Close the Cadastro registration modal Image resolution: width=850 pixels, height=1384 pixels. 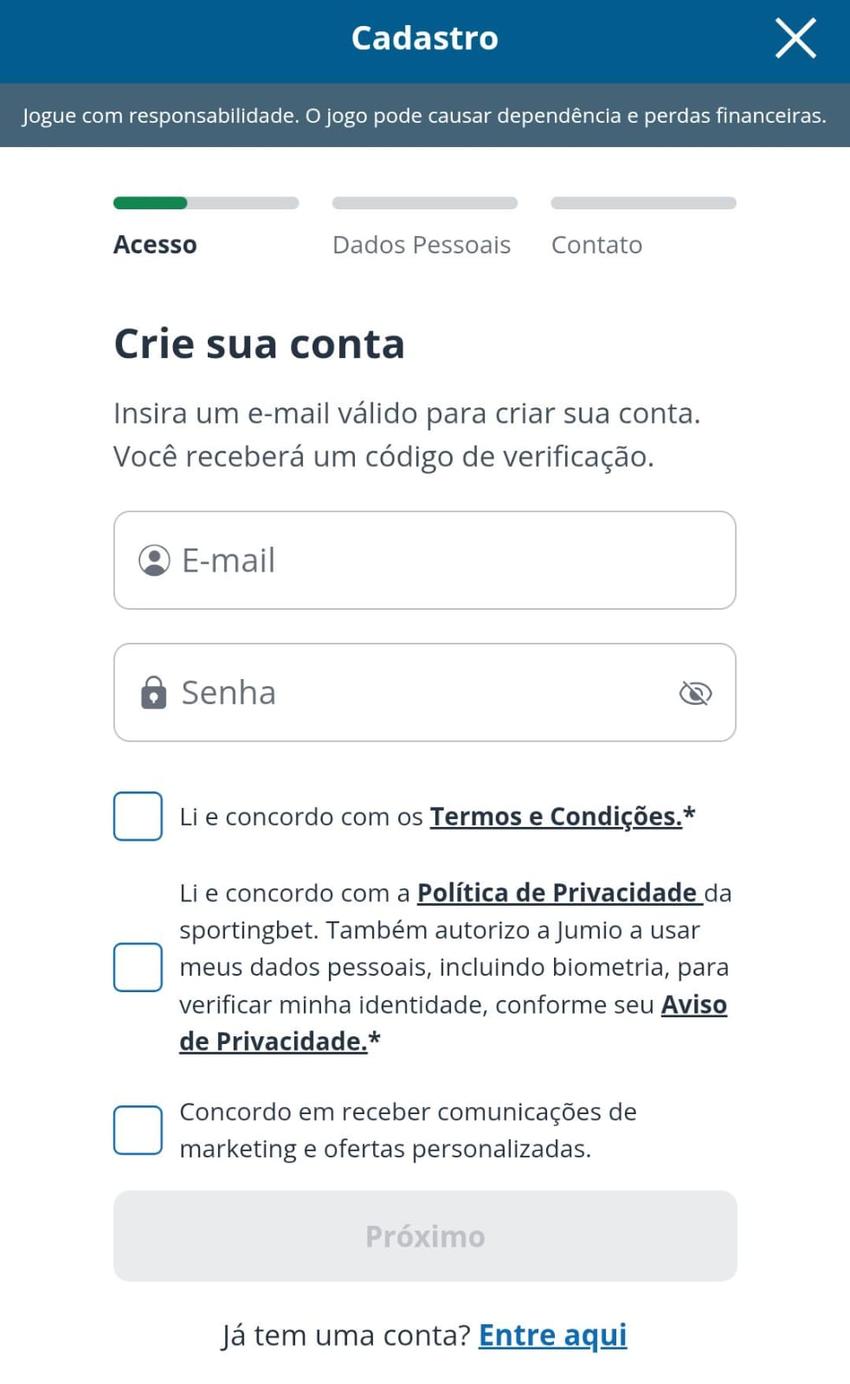795,38
